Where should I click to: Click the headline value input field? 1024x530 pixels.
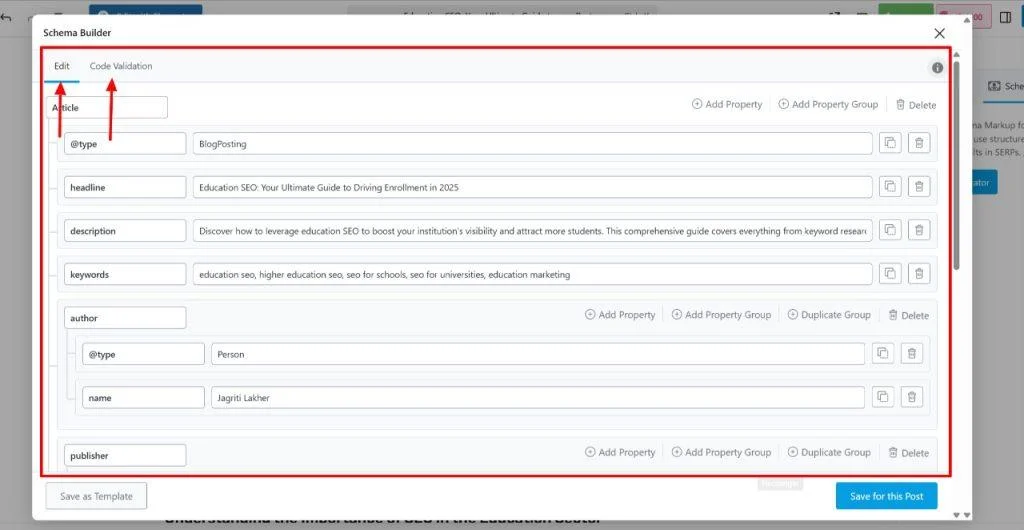532,187
